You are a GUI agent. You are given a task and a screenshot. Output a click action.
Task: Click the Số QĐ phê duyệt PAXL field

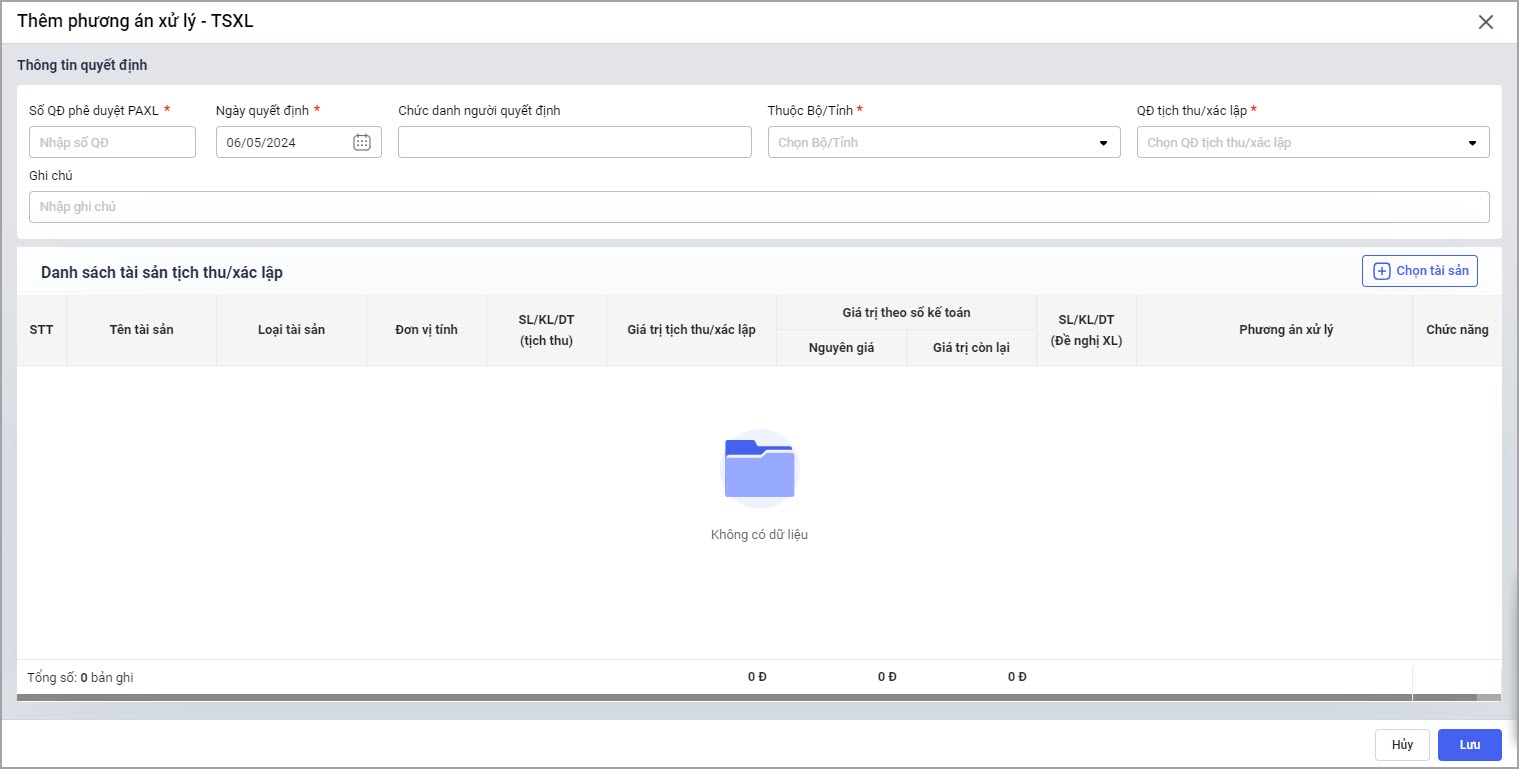112,142
